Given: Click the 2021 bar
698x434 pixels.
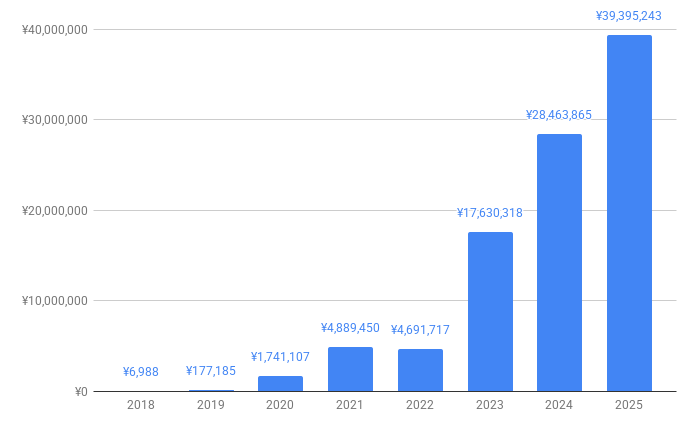Looking at the screenshot, I should pos(350,368).
